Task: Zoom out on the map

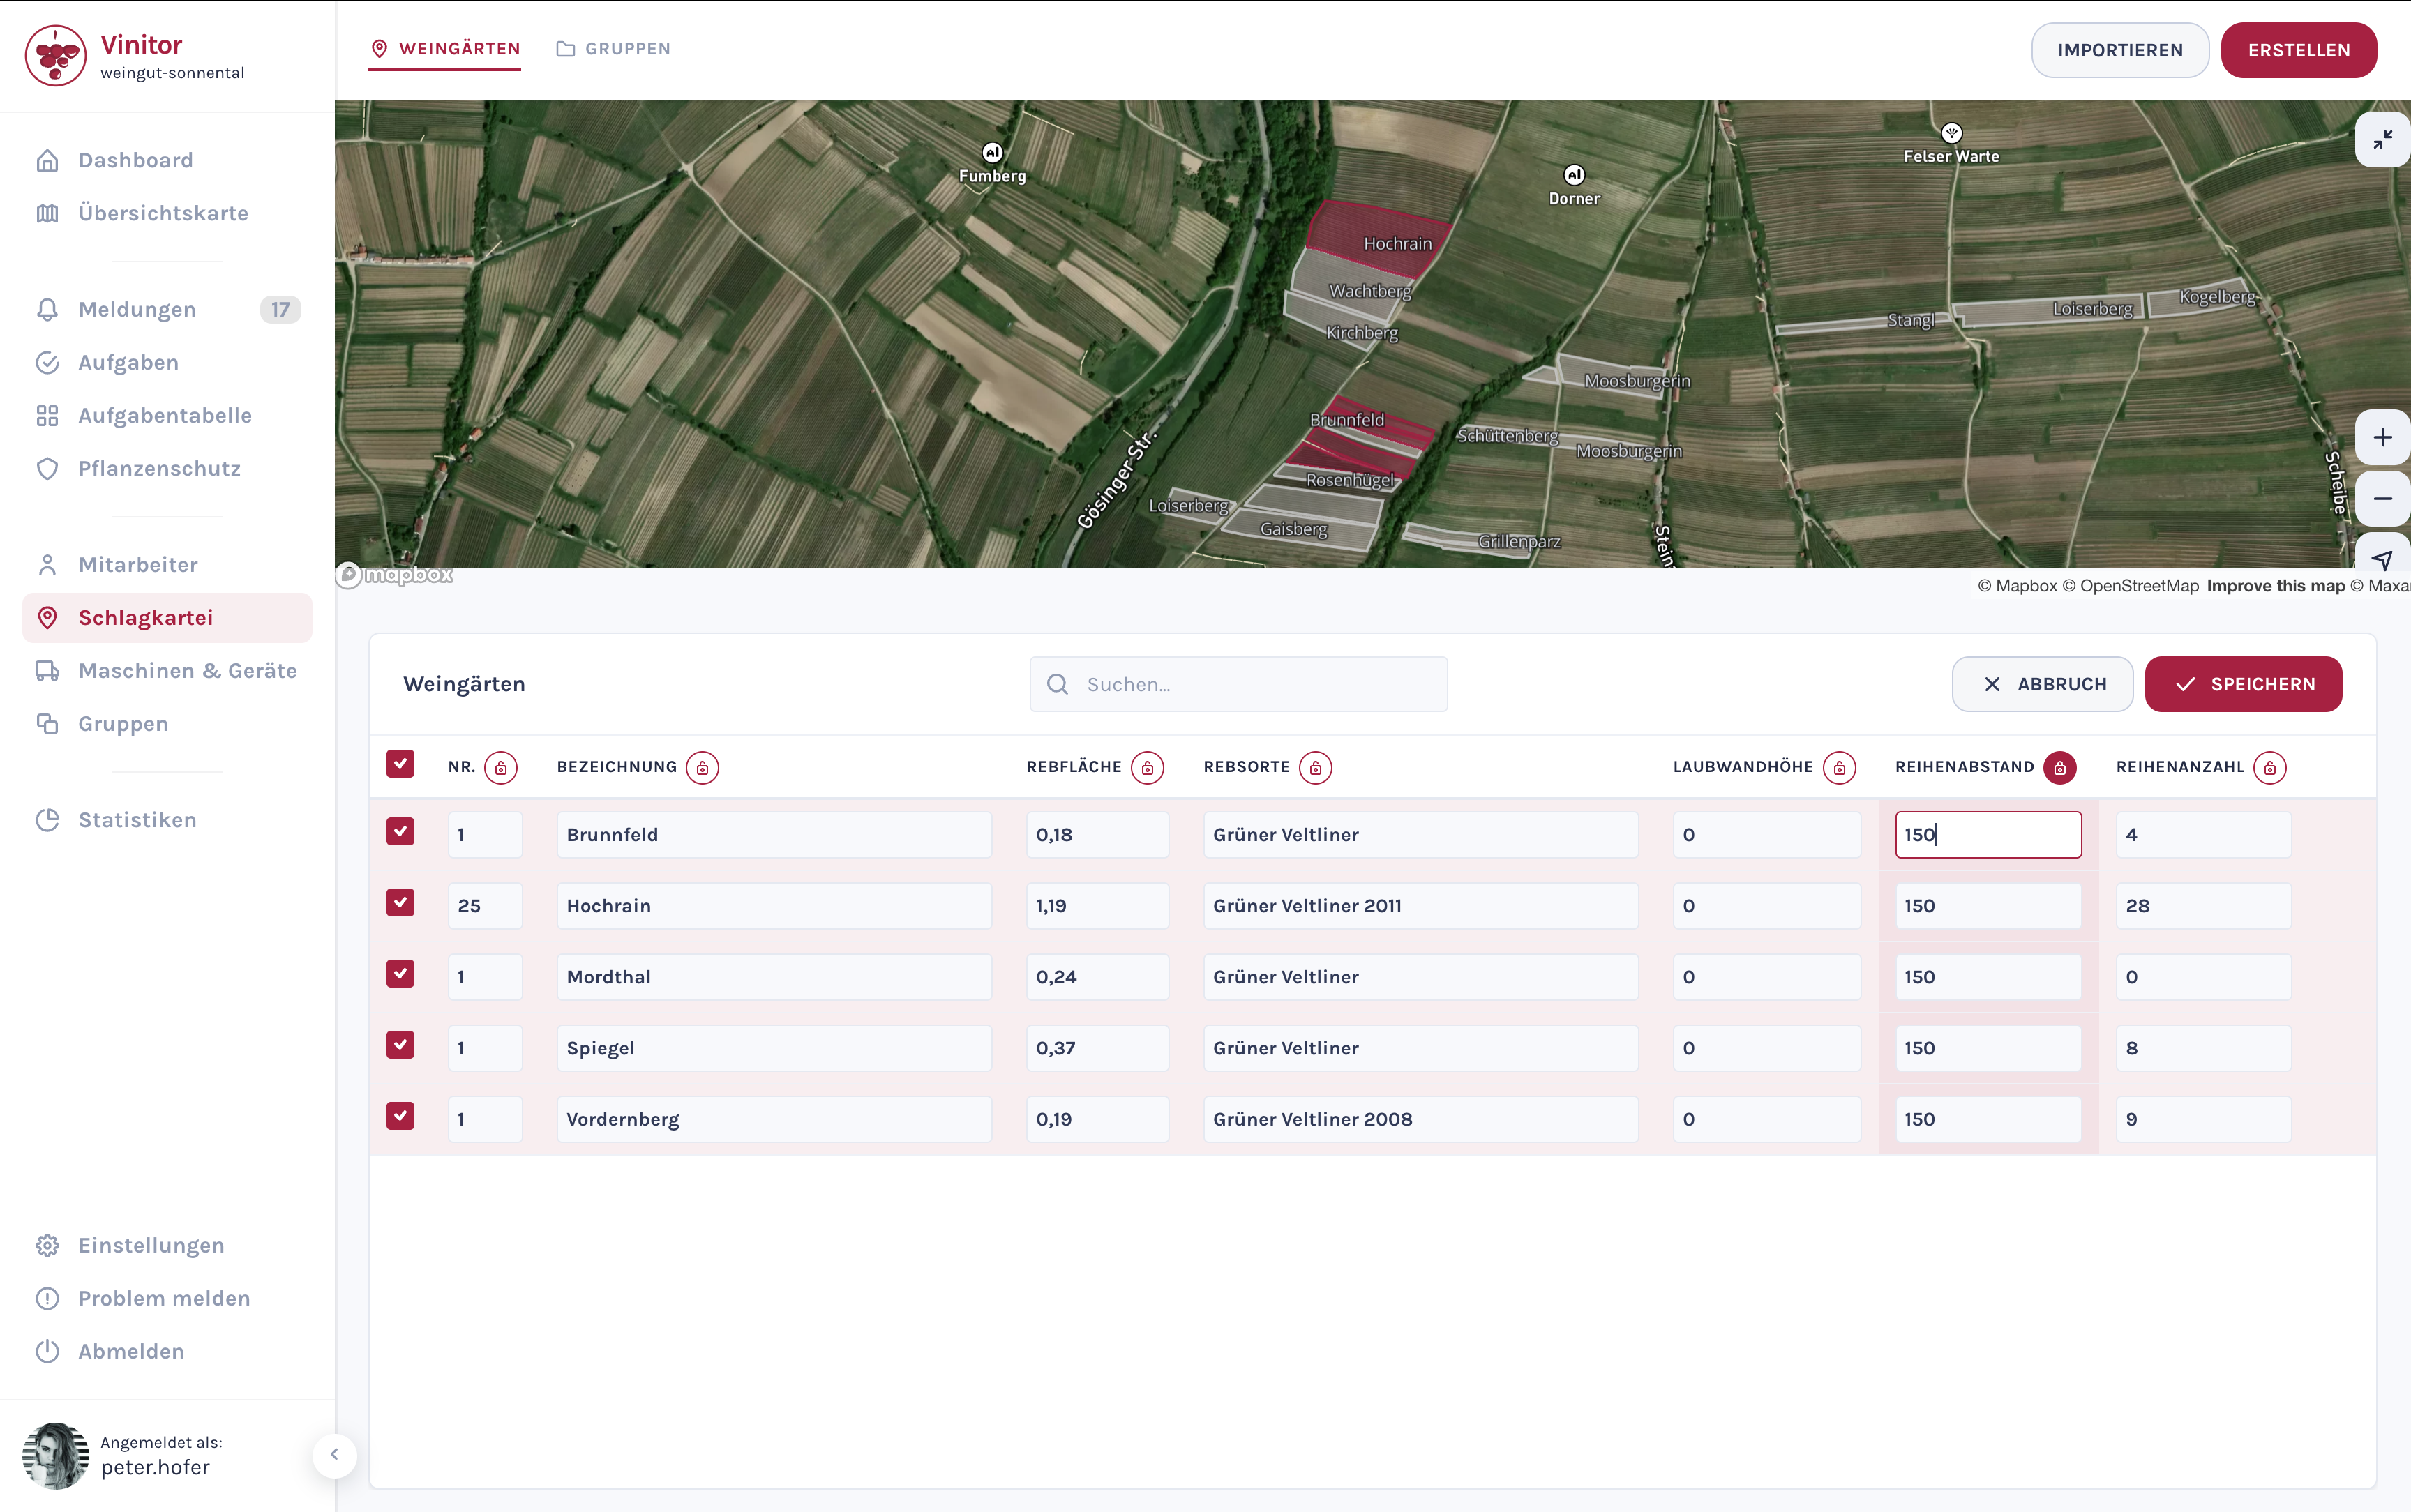Action: [x=2382, y=498]
